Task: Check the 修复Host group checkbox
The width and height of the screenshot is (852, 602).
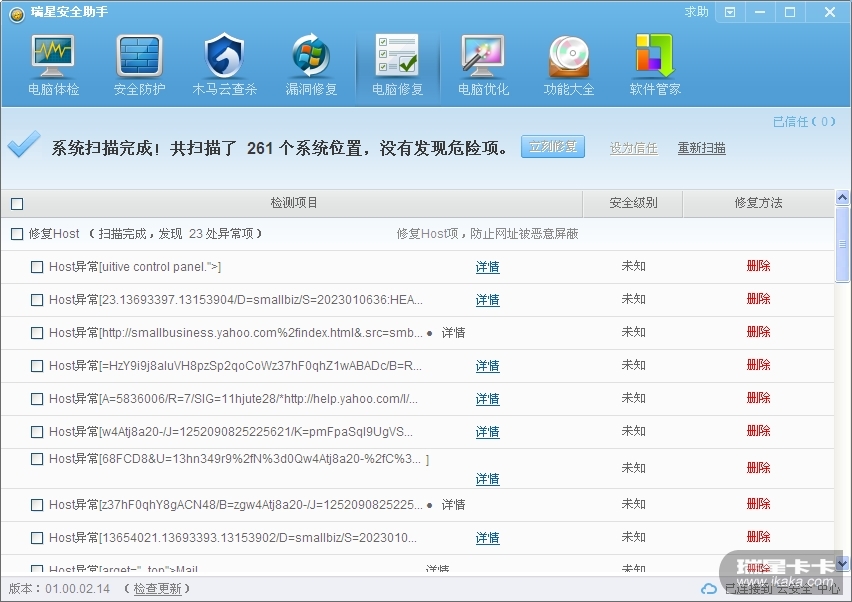Action: 17,234
